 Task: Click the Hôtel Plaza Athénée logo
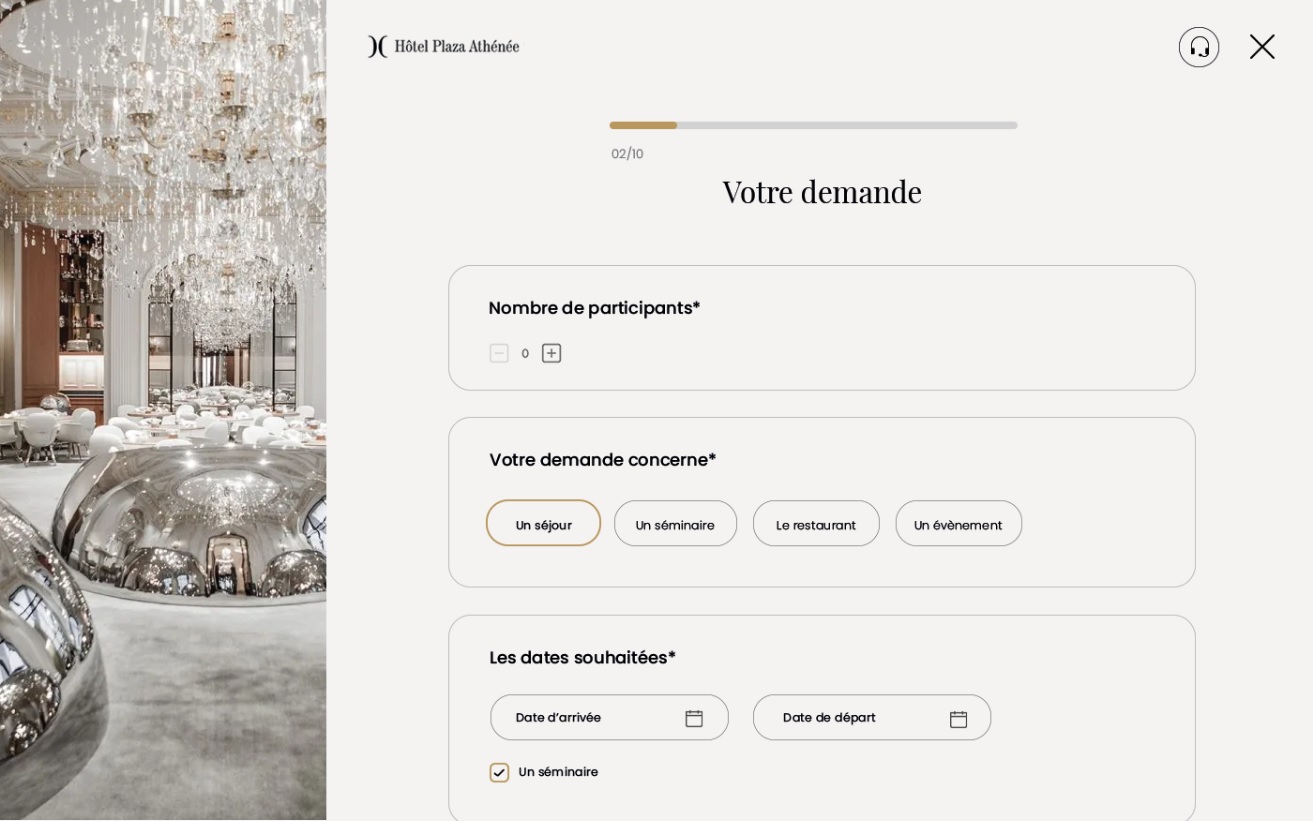pos(443,46)
